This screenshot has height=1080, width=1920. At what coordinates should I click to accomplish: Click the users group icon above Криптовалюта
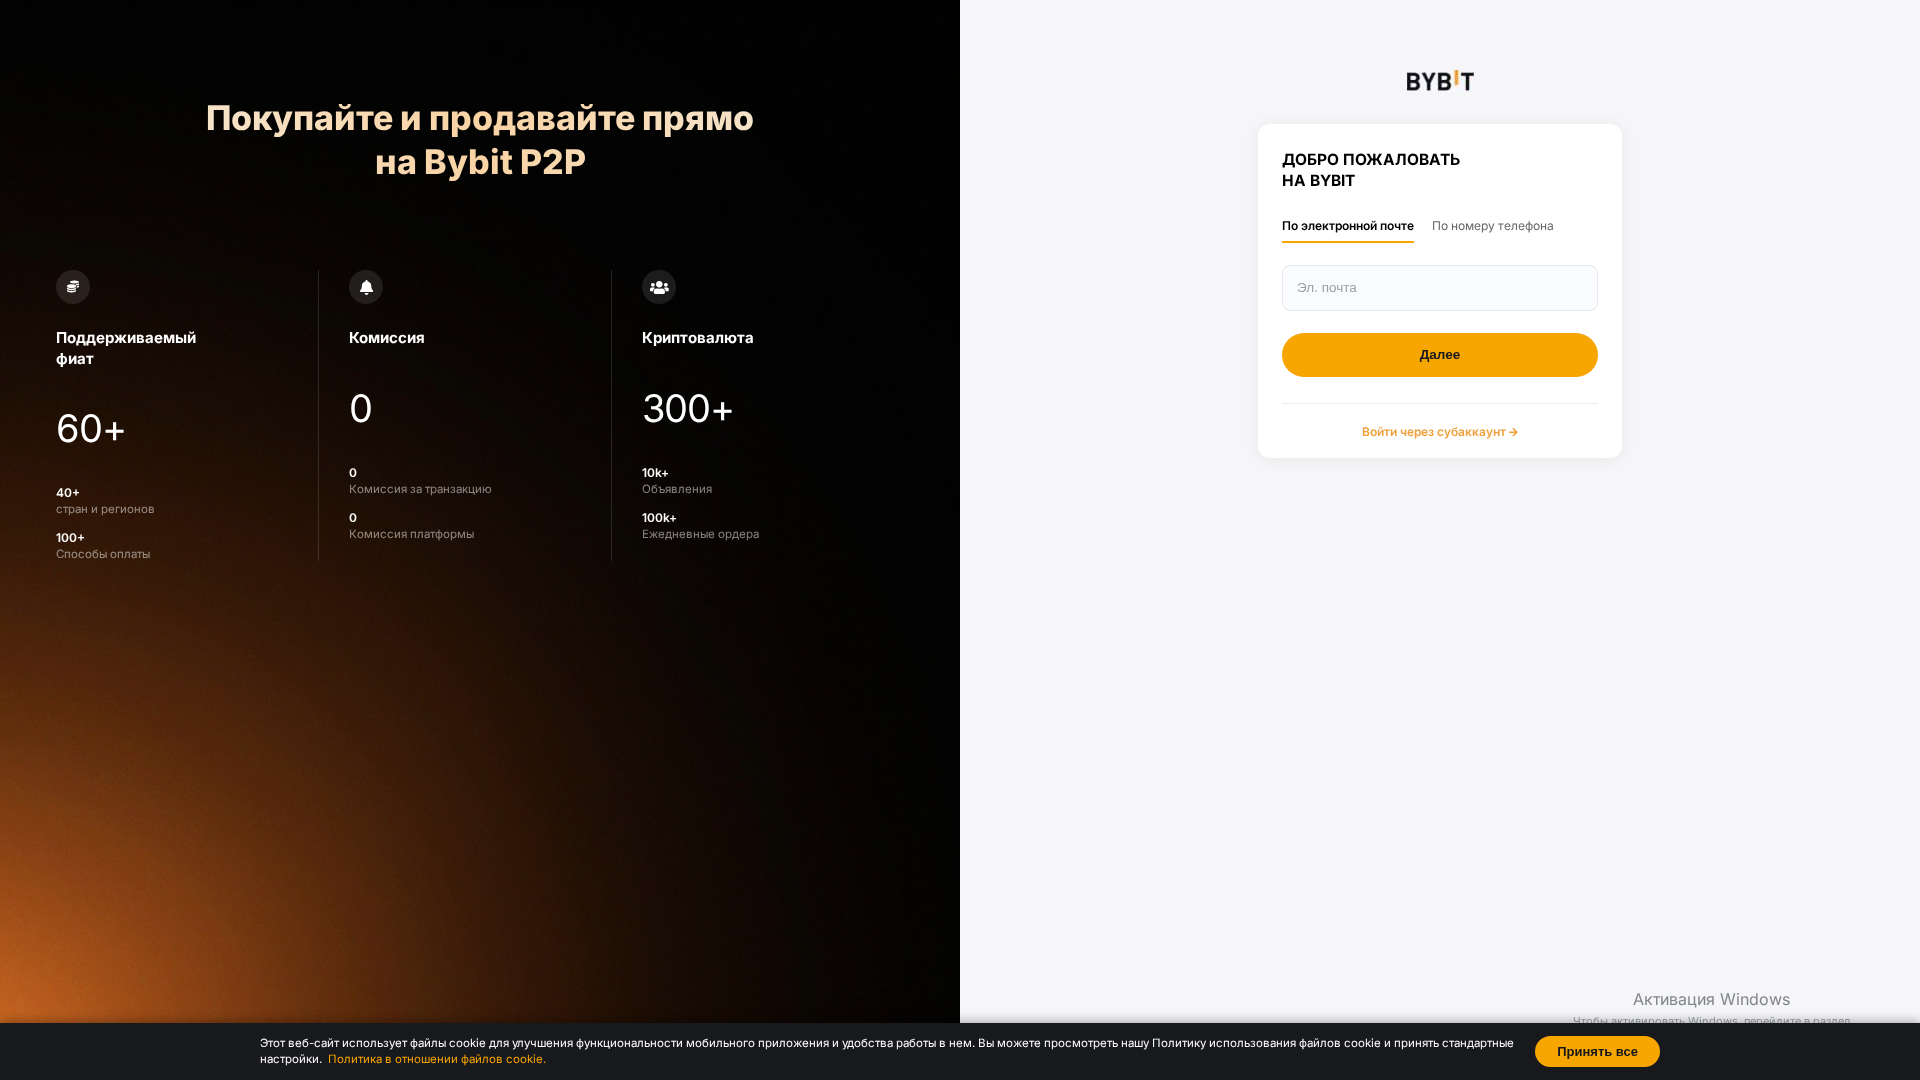(x=659, y=287)
